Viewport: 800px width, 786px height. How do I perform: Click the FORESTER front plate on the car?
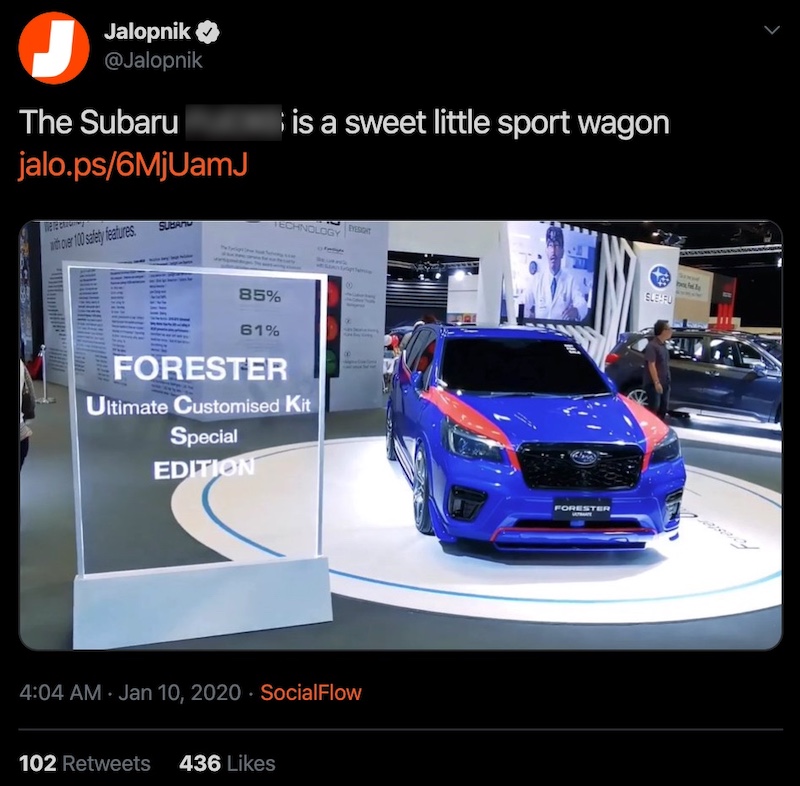[582, 510]
